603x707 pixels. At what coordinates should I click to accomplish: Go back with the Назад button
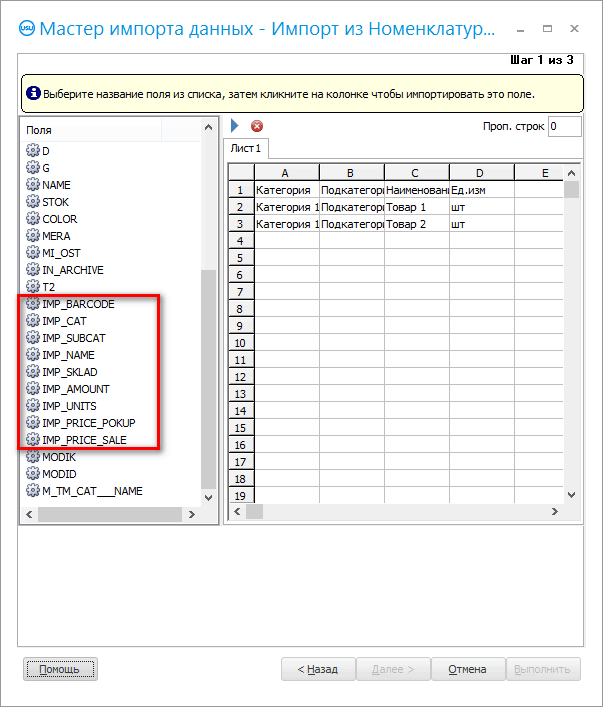316,669
